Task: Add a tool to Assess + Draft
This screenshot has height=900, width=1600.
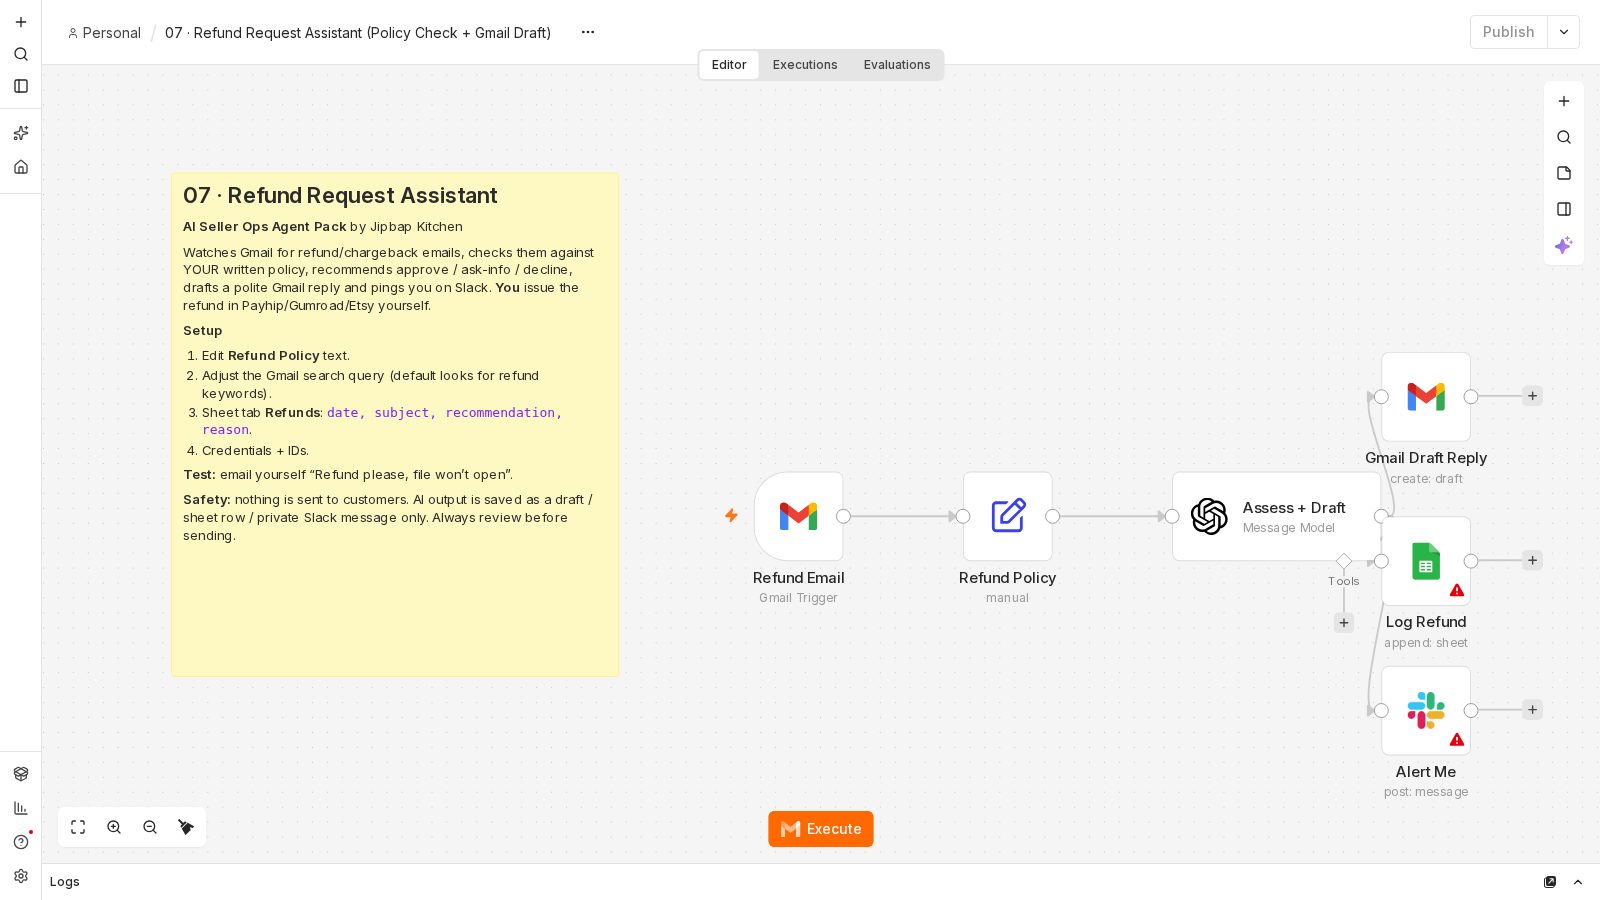Action: [1344, 623]
